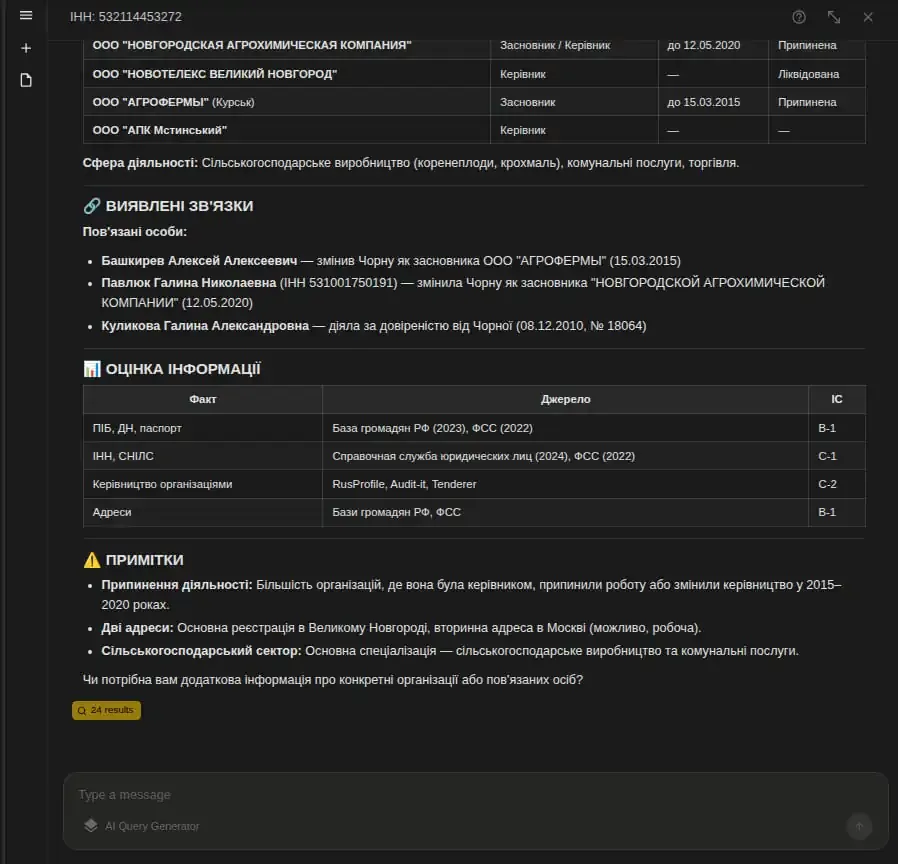Select the "RusProfile, Audit-it, Tenderer" source cell
The width and height of the screenshot is (898, 864).
404,484
